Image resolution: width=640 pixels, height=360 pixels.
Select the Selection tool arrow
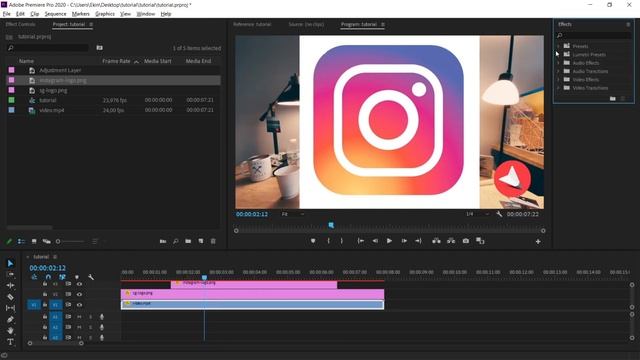point(10,263)
